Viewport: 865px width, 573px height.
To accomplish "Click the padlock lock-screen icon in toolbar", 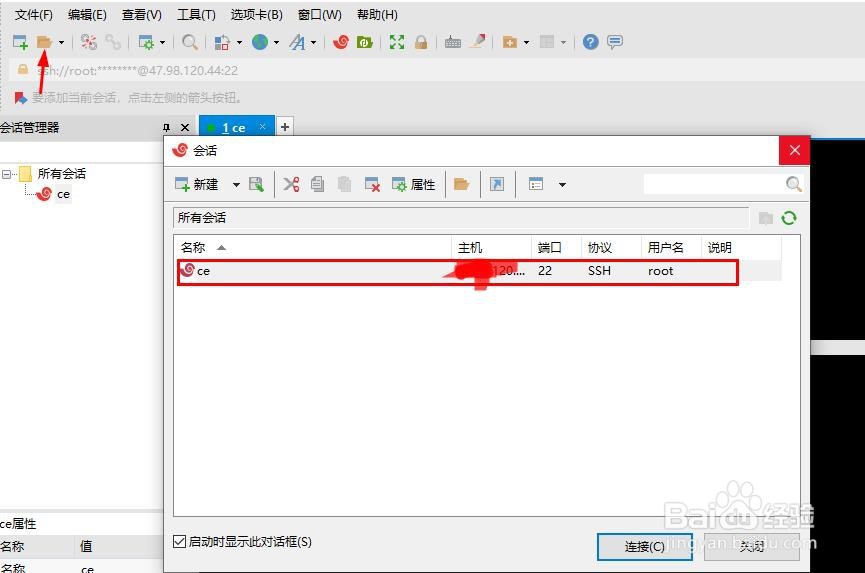I will 421,42.
